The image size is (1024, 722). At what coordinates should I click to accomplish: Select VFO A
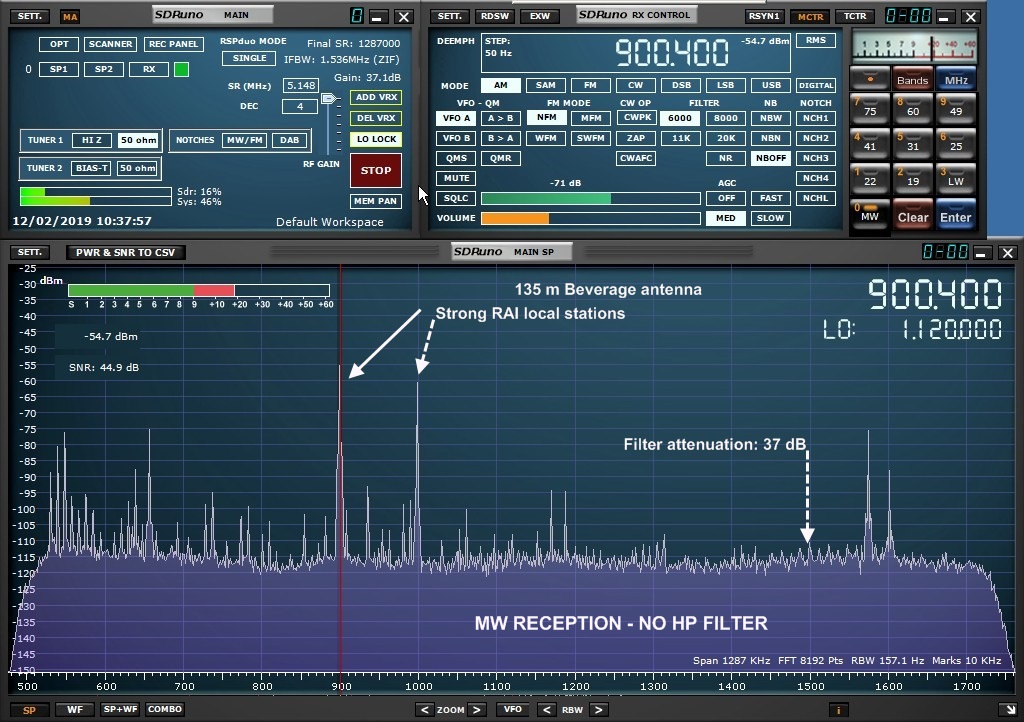pyautogui.click(x=456, y=118)
